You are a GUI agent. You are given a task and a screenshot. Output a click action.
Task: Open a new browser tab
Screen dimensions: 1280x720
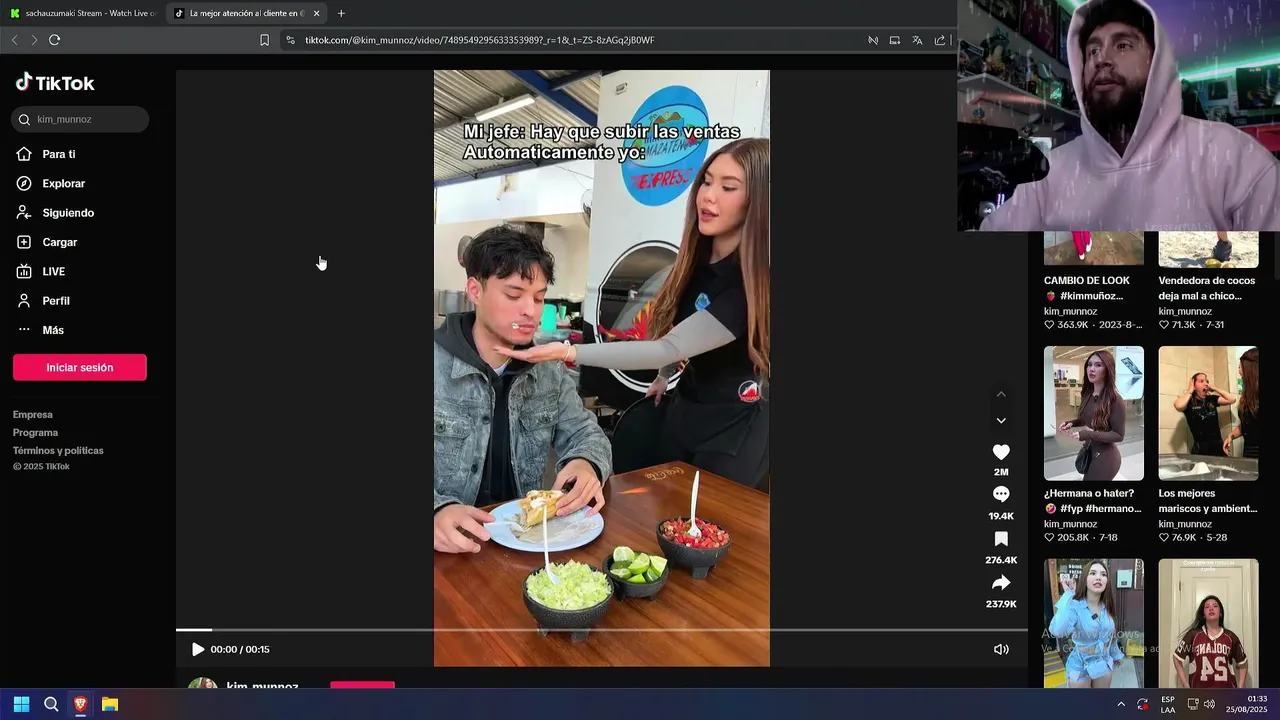(341, 13)
